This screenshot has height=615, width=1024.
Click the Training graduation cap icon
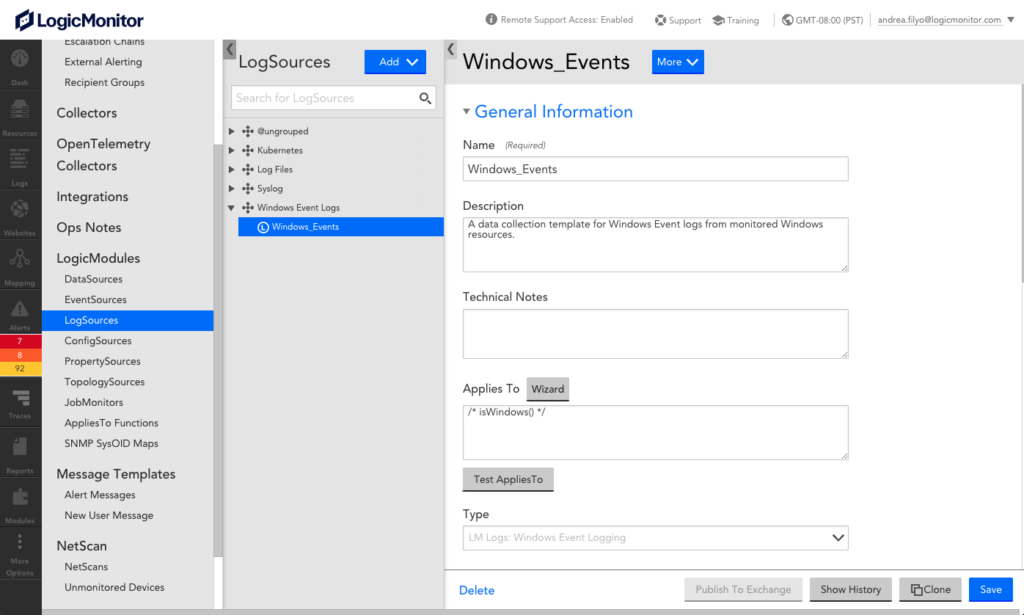[x=718, y=20]
